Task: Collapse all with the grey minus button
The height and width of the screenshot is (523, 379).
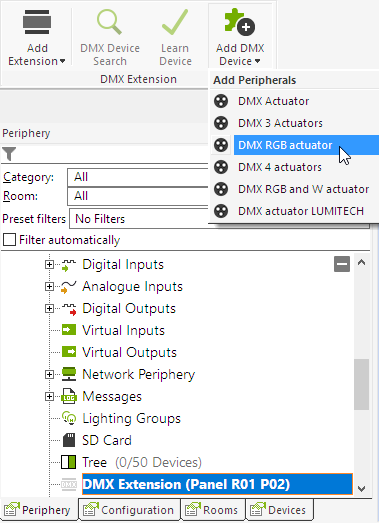Action: coord(342,264)
